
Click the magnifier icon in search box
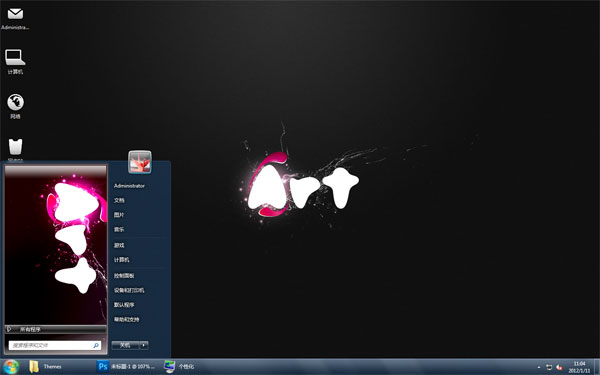point(96,345)
